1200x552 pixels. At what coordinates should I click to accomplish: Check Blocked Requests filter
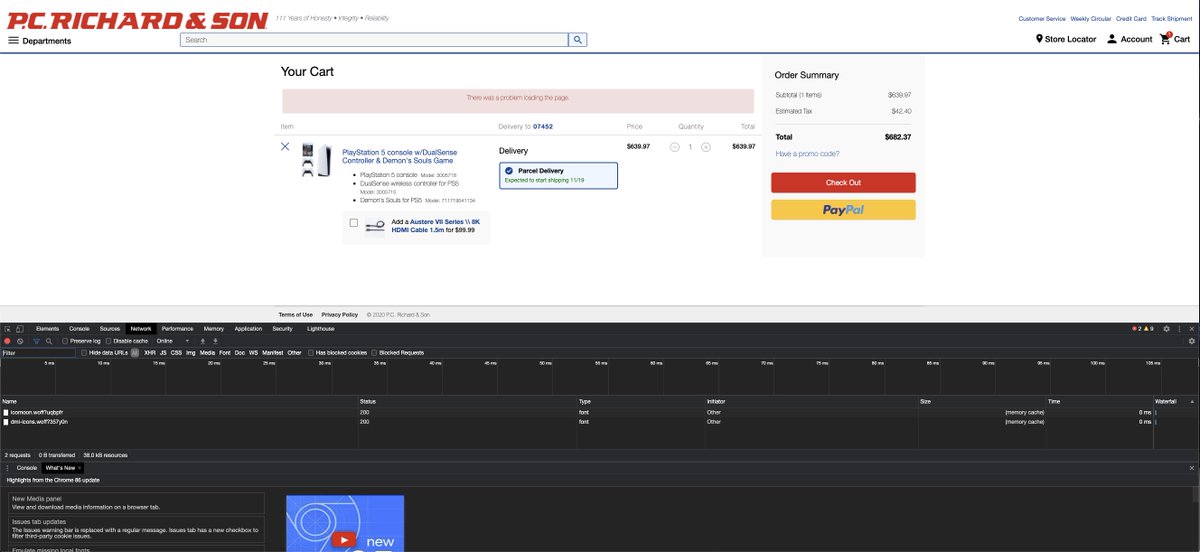[x=375, y=353]
